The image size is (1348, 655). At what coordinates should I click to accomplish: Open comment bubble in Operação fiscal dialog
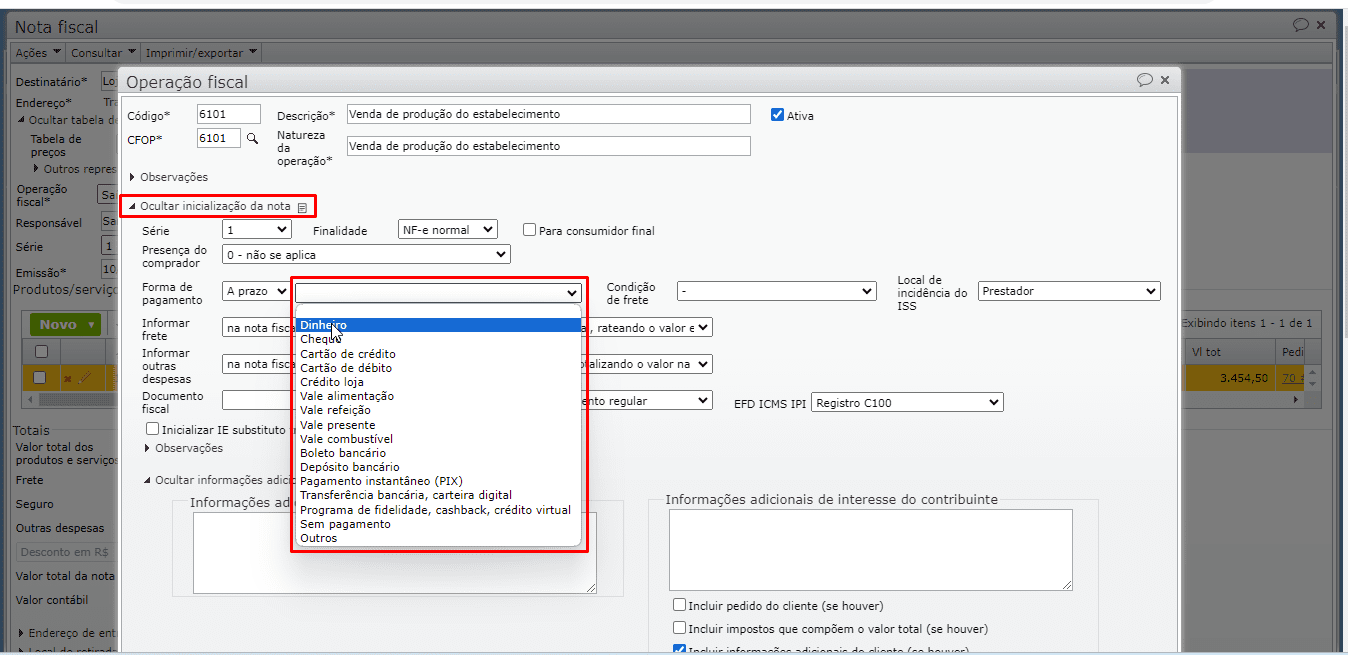pyautogui.click(x=1145, y=80)
